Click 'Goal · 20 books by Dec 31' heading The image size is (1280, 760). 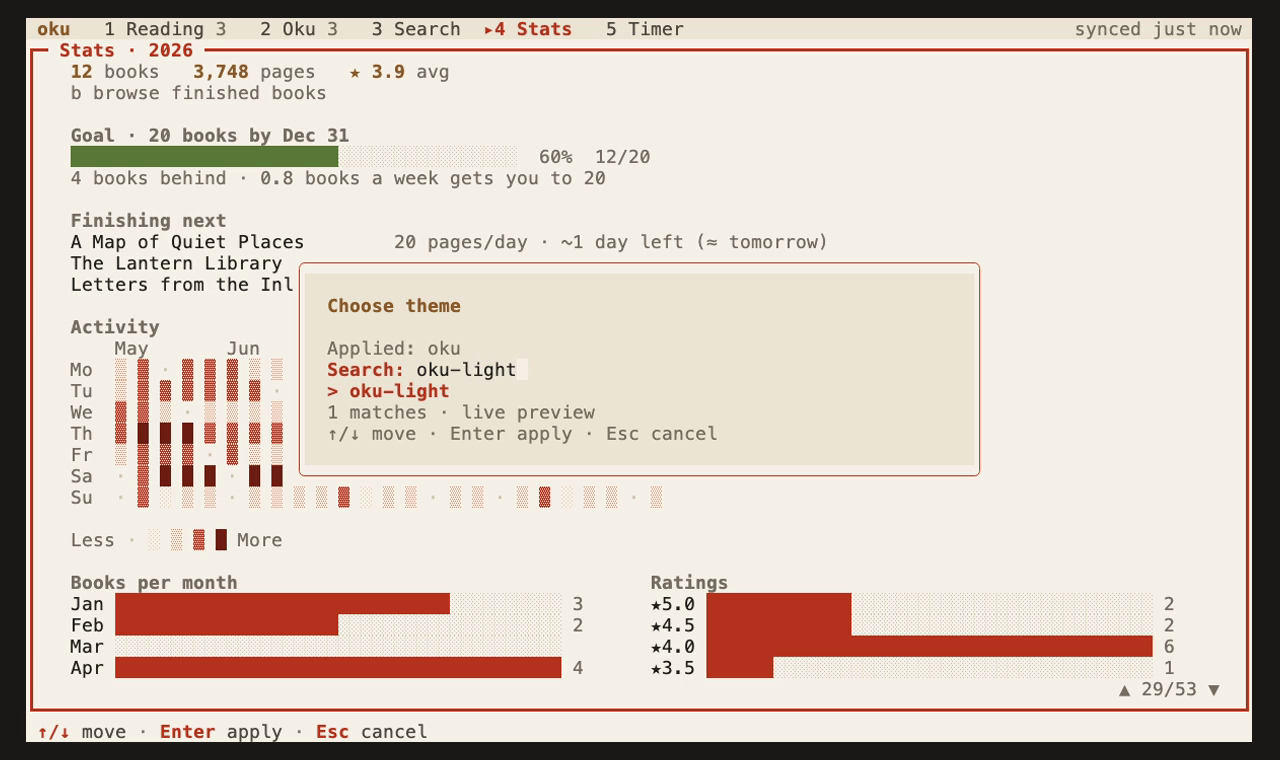(x=210, y=136)
